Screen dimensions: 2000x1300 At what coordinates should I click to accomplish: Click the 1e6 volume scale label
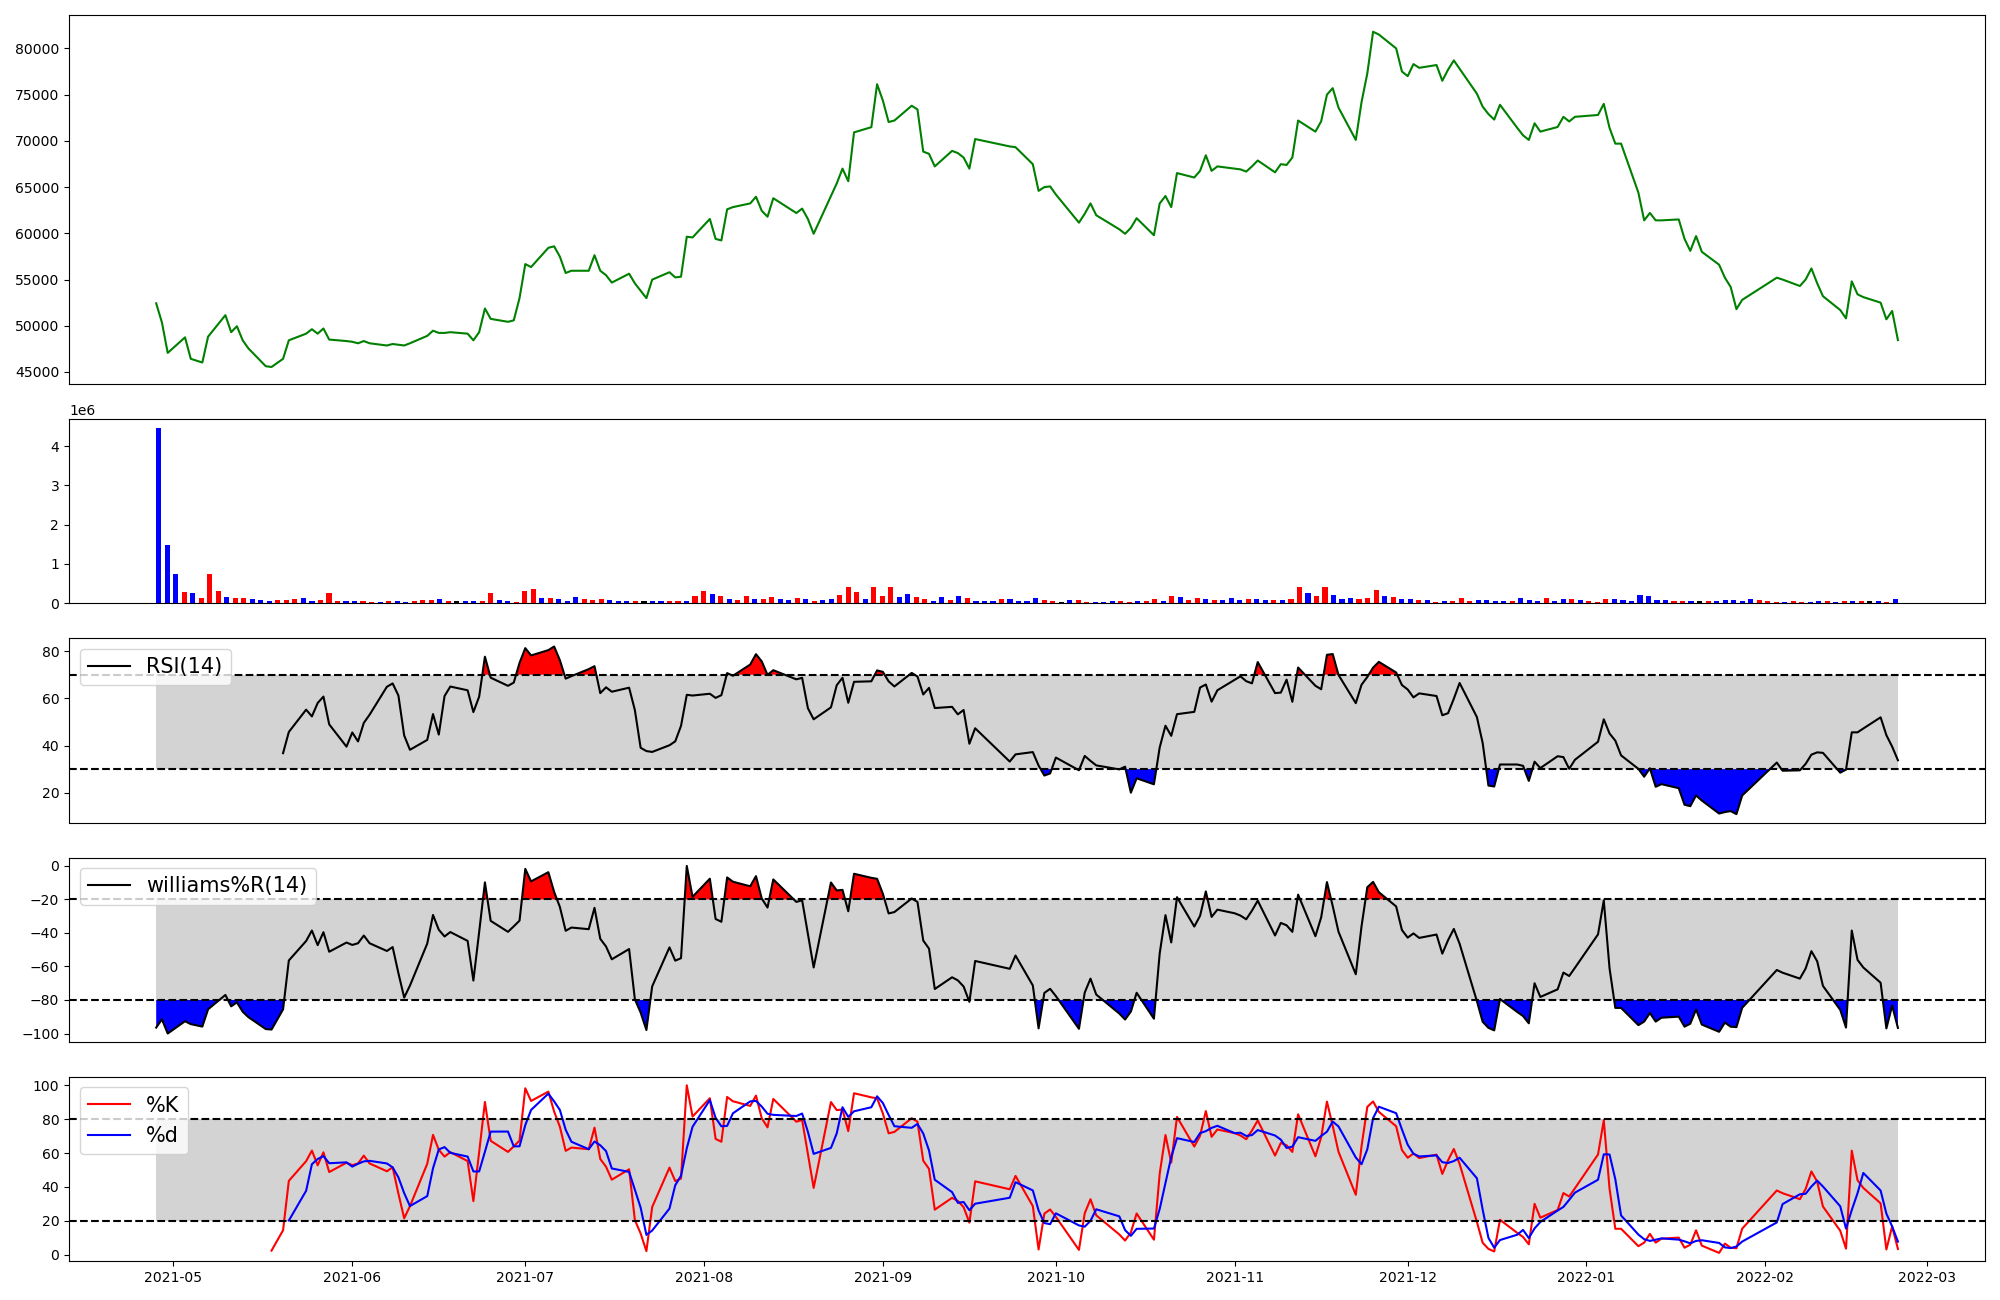(82, 411)
